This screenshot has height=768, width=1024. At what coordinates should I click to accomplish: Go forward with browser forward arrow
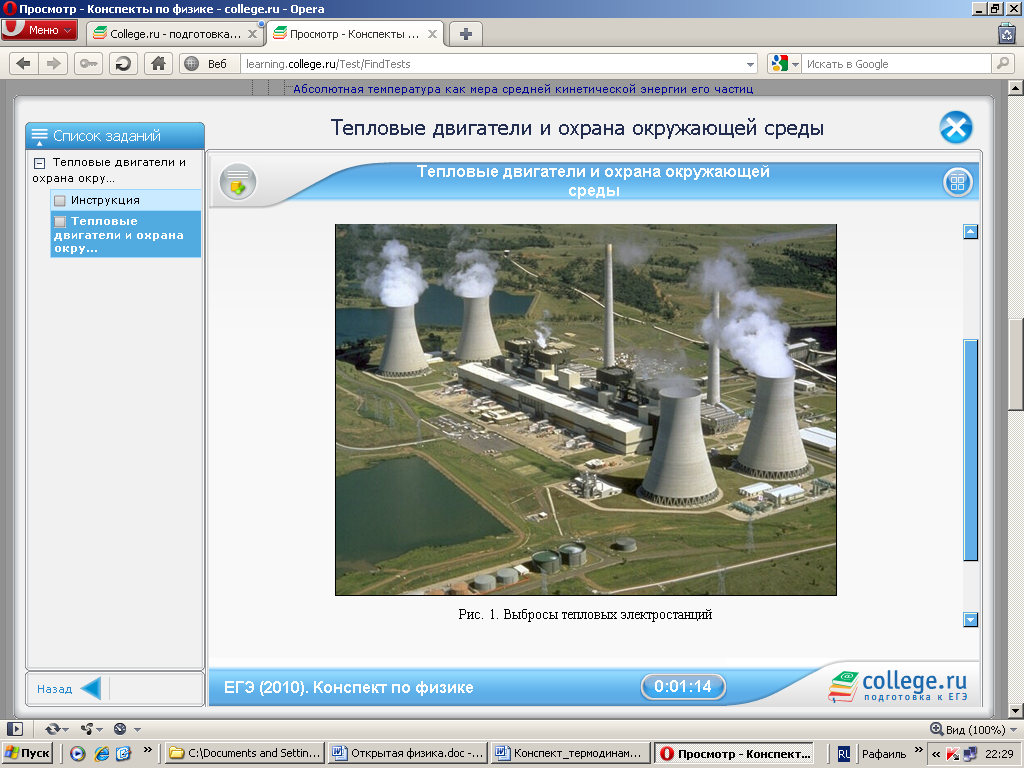54,63
